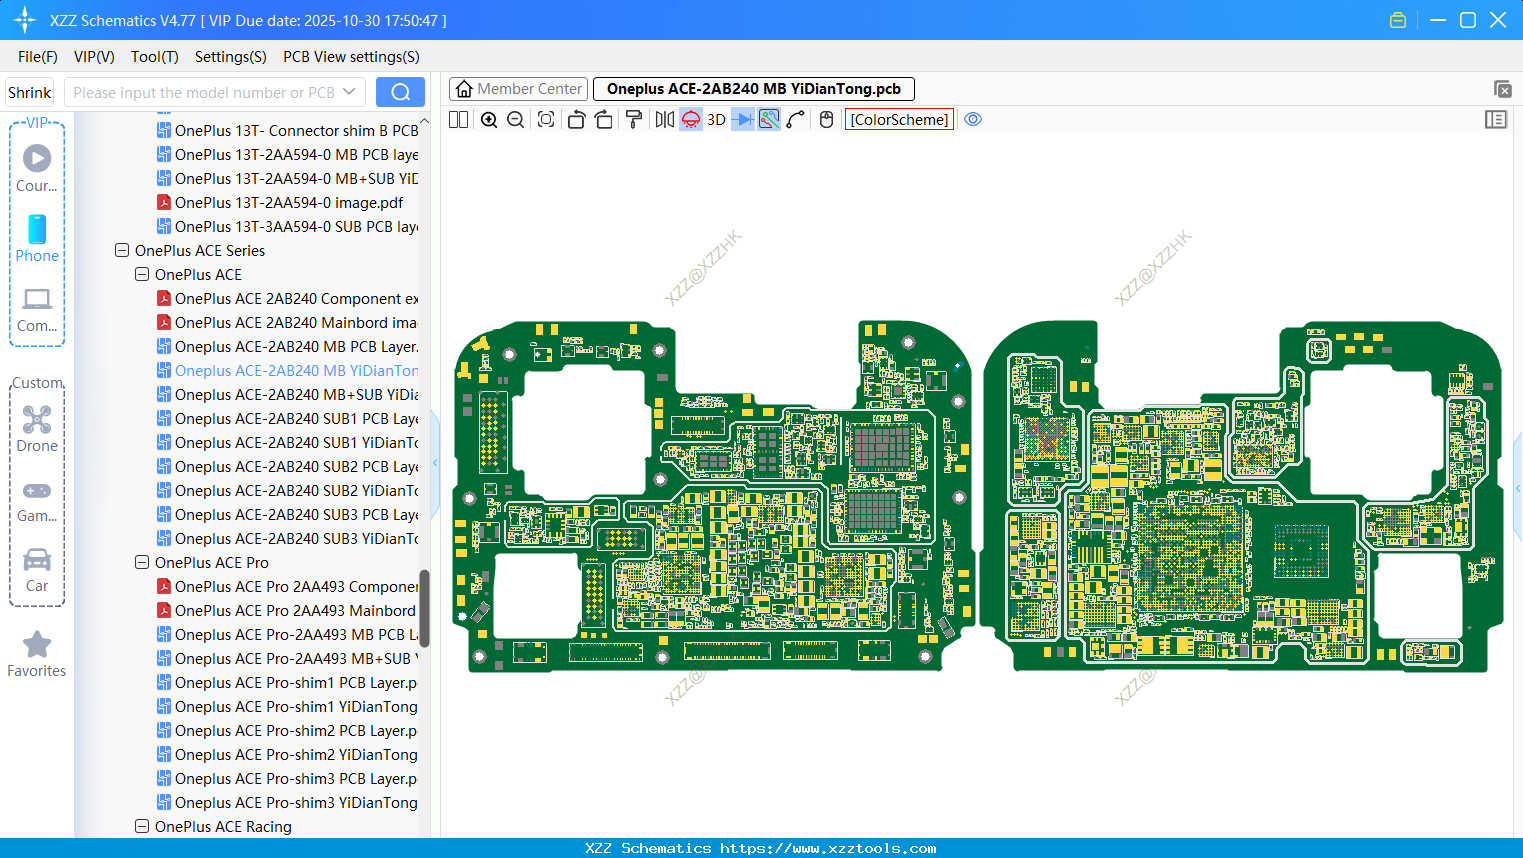Toggle the blue diode symbol button
Screen dimensions: 1523x858
(743, 120)
